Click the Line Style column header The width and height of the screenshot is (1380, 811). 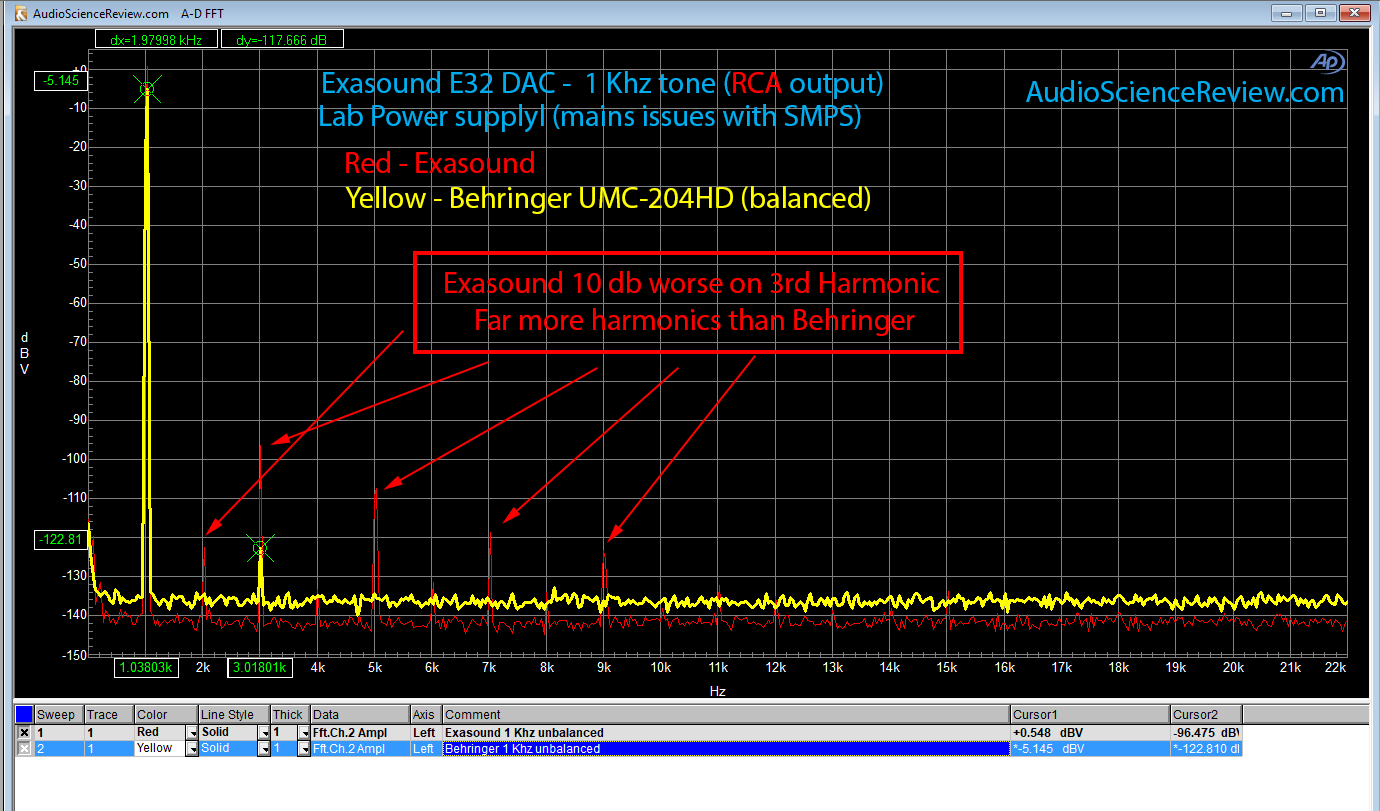[234, 714]
